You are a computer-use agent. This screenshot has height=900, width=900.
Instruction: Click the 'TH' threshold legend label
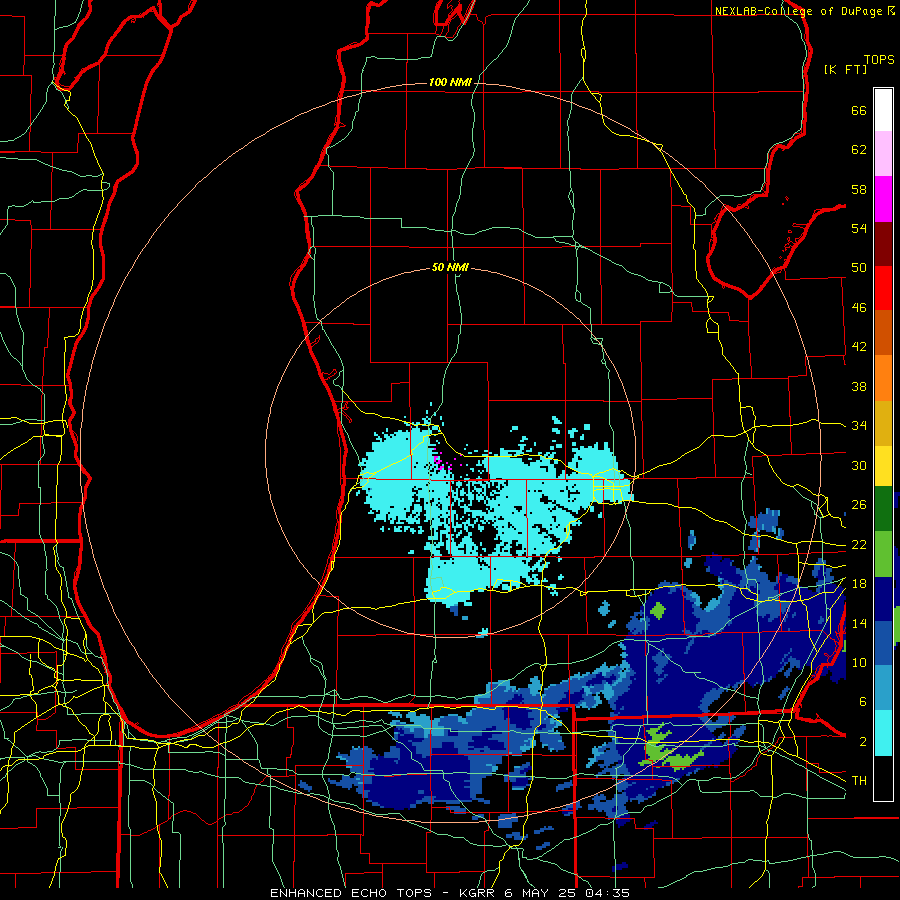[x=859, y=781]
